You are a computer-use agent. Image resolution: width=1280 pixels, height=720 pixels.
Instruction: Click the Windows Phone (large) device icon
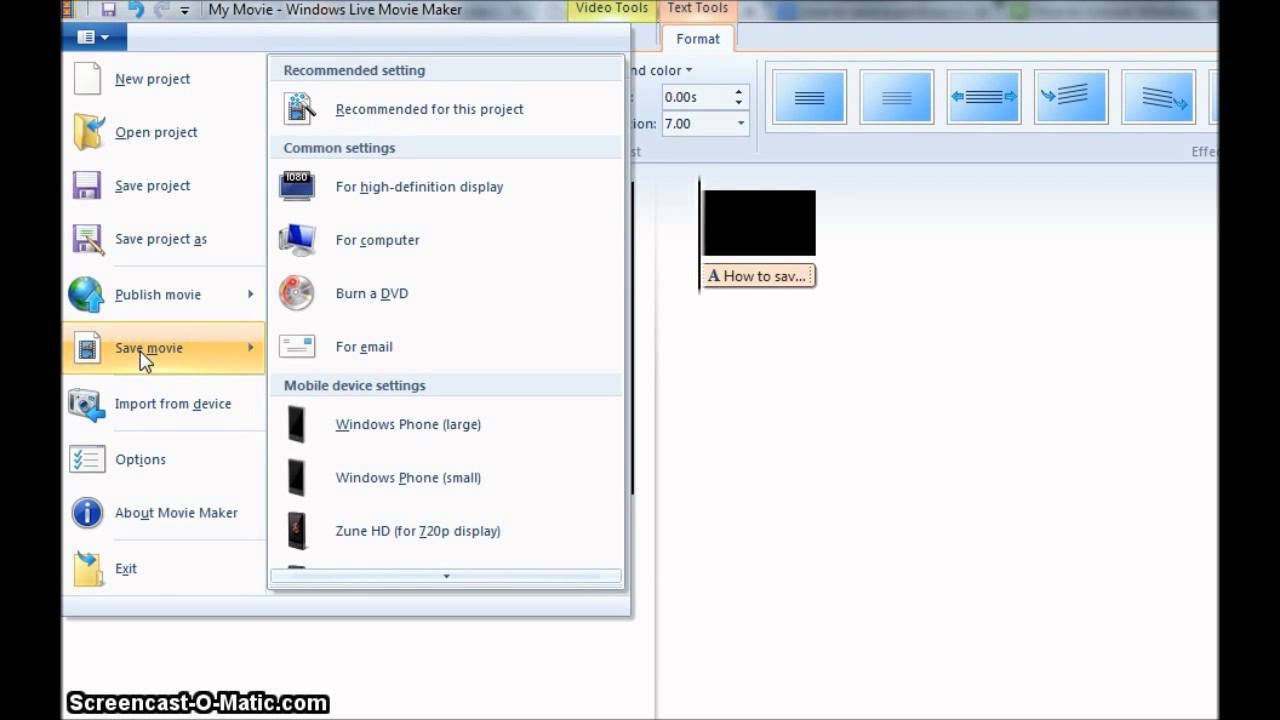(297, 424)
